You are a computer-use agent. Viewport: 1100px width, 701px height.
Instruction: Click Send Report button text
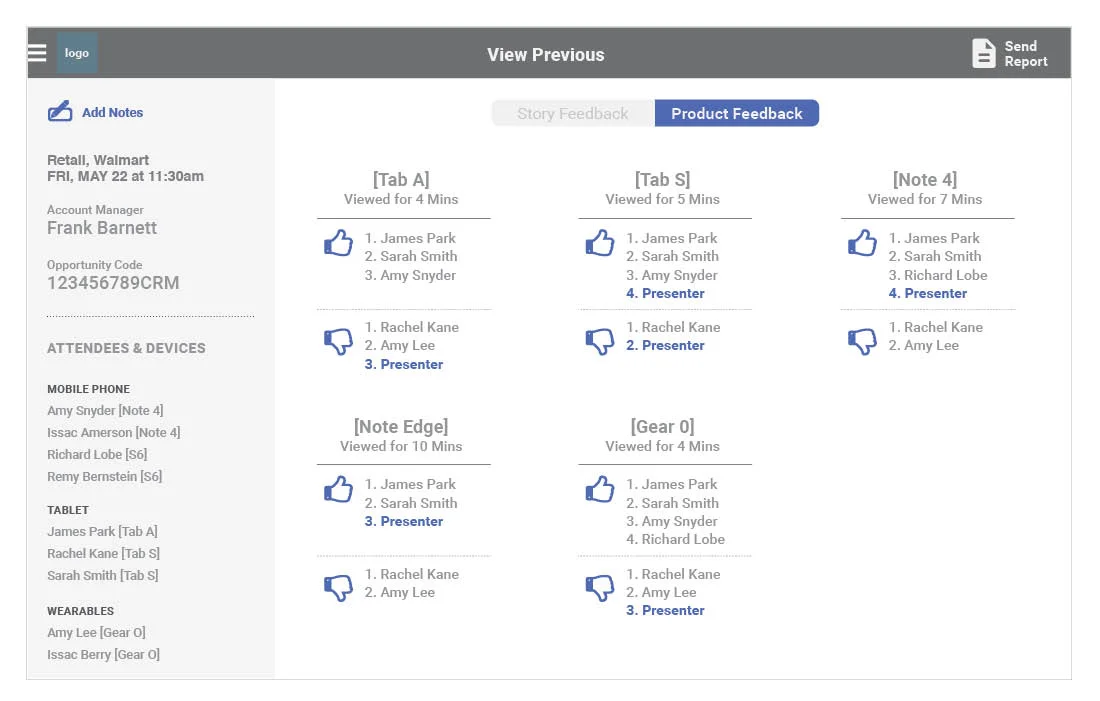click(x=1026, y=53)
